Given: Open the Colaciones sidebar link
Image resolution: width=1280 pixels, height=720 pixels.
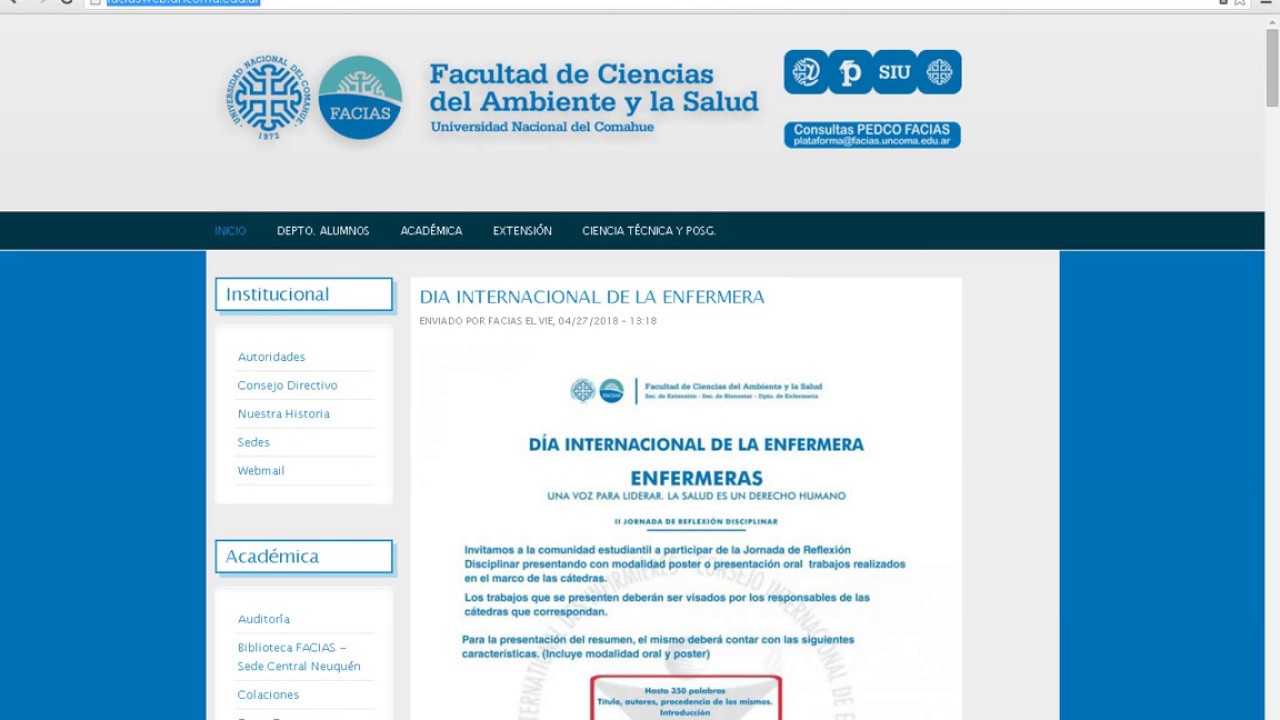Looking at the screenshot, I should 268,695.
